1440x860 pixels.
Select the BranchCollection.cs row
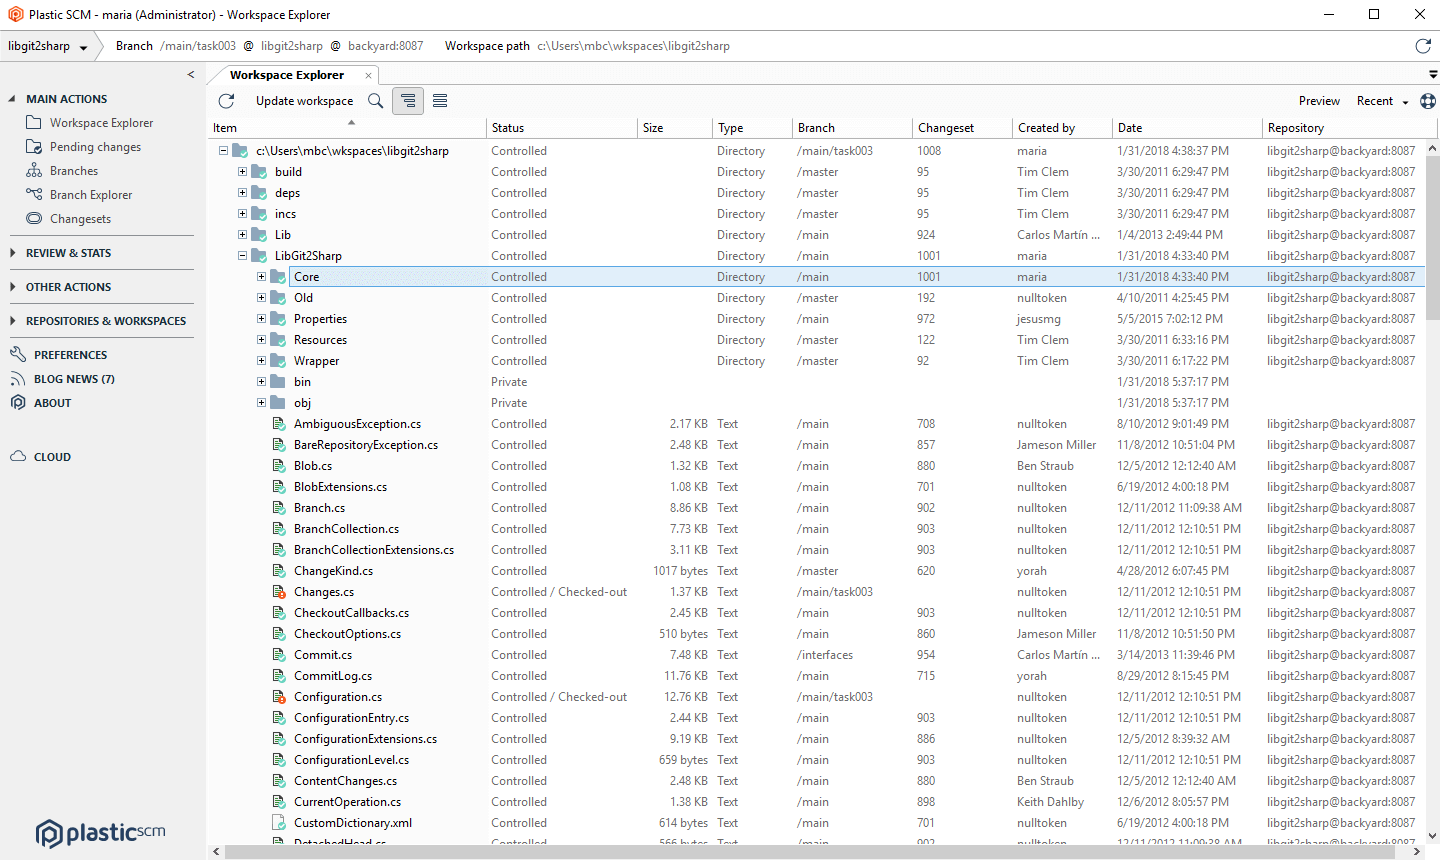click(818, 529)
